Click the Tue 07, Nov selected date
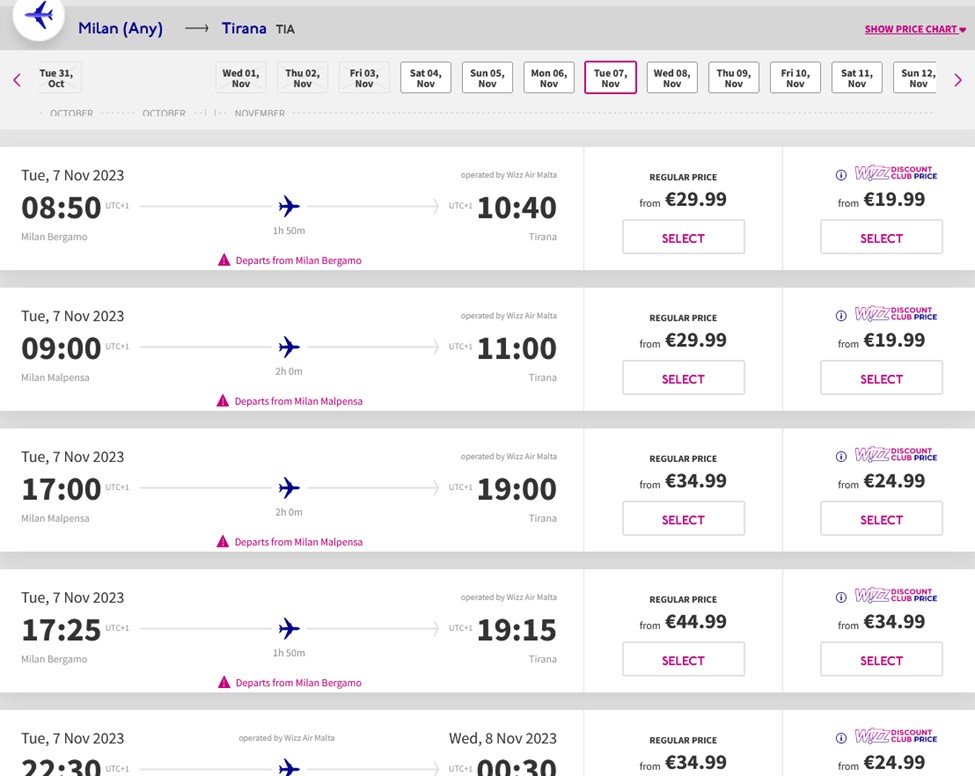Screen dimensions: 975x776 click(x=610, y=78)
